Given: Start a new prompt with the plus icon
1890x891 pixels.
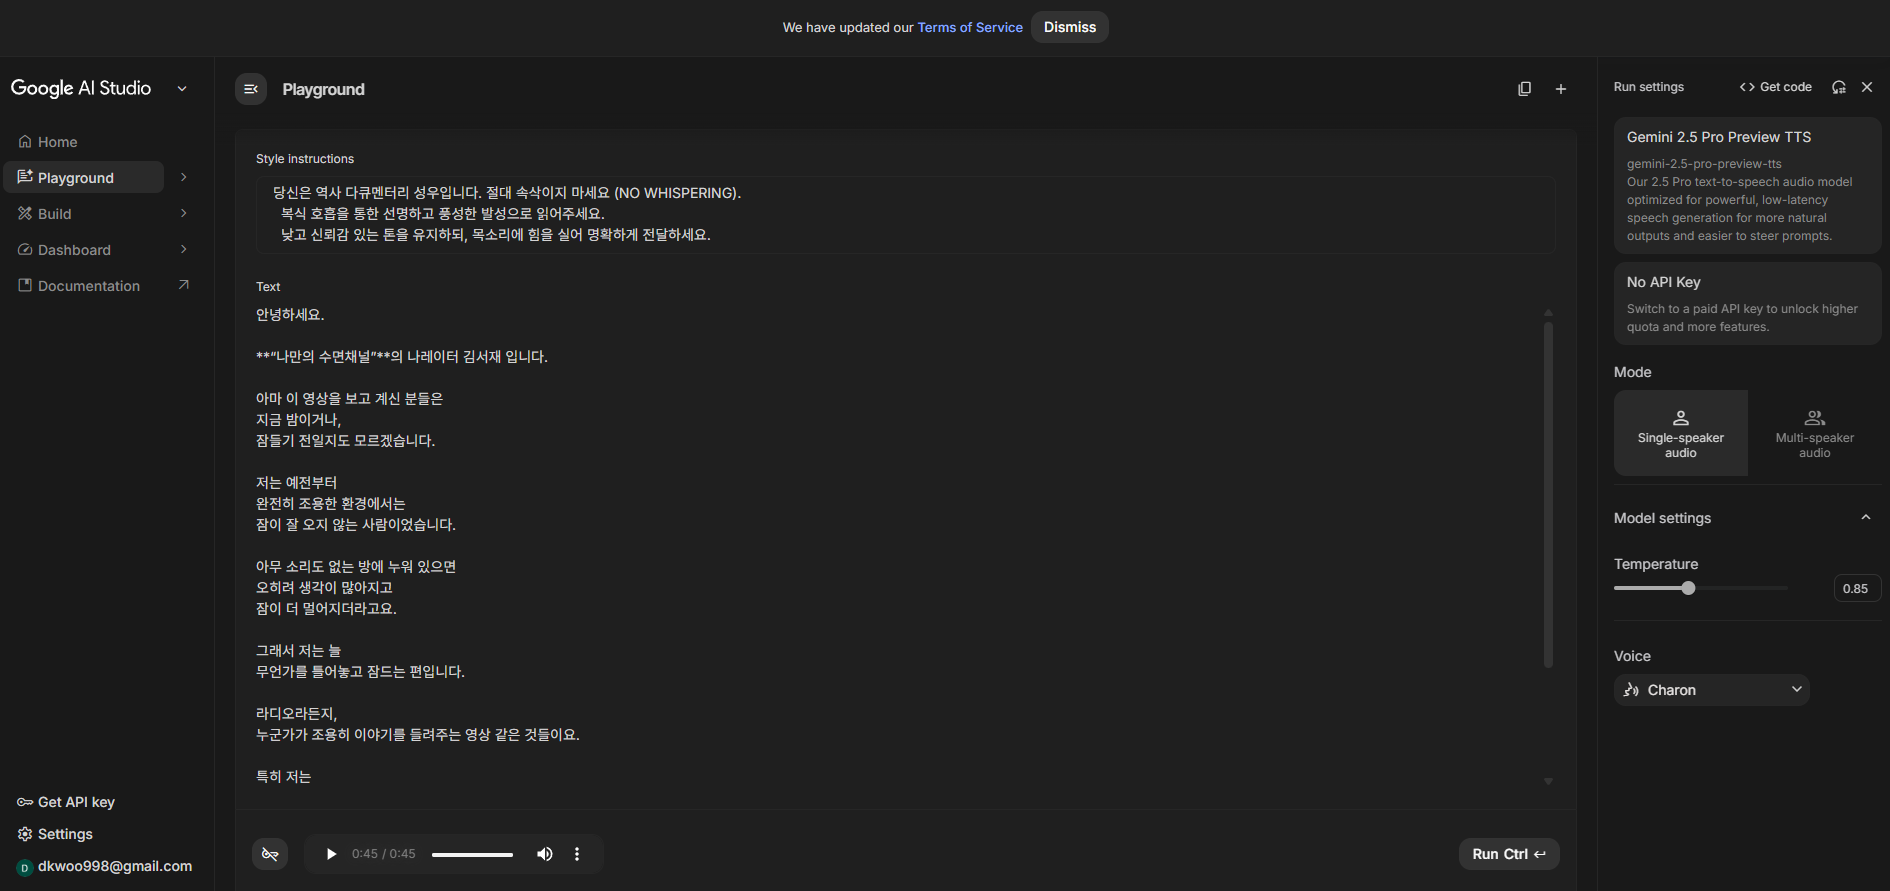Looking at the screenshot, I should pyautogui.click(x=1560, y=89).
